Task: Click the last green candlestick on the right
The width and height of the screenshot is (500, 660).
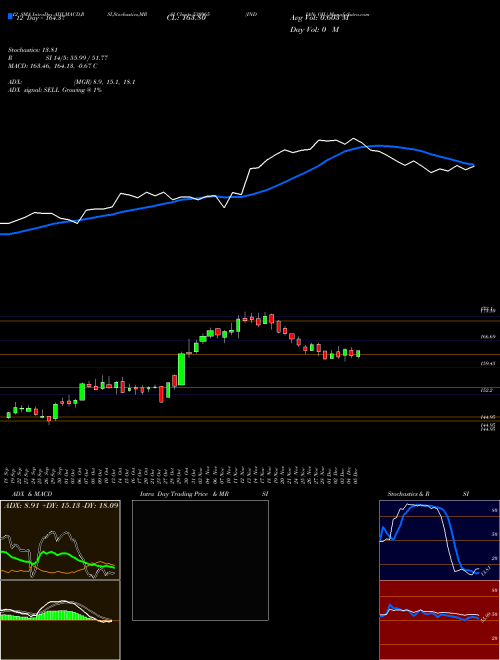Action: pos(358,354)
